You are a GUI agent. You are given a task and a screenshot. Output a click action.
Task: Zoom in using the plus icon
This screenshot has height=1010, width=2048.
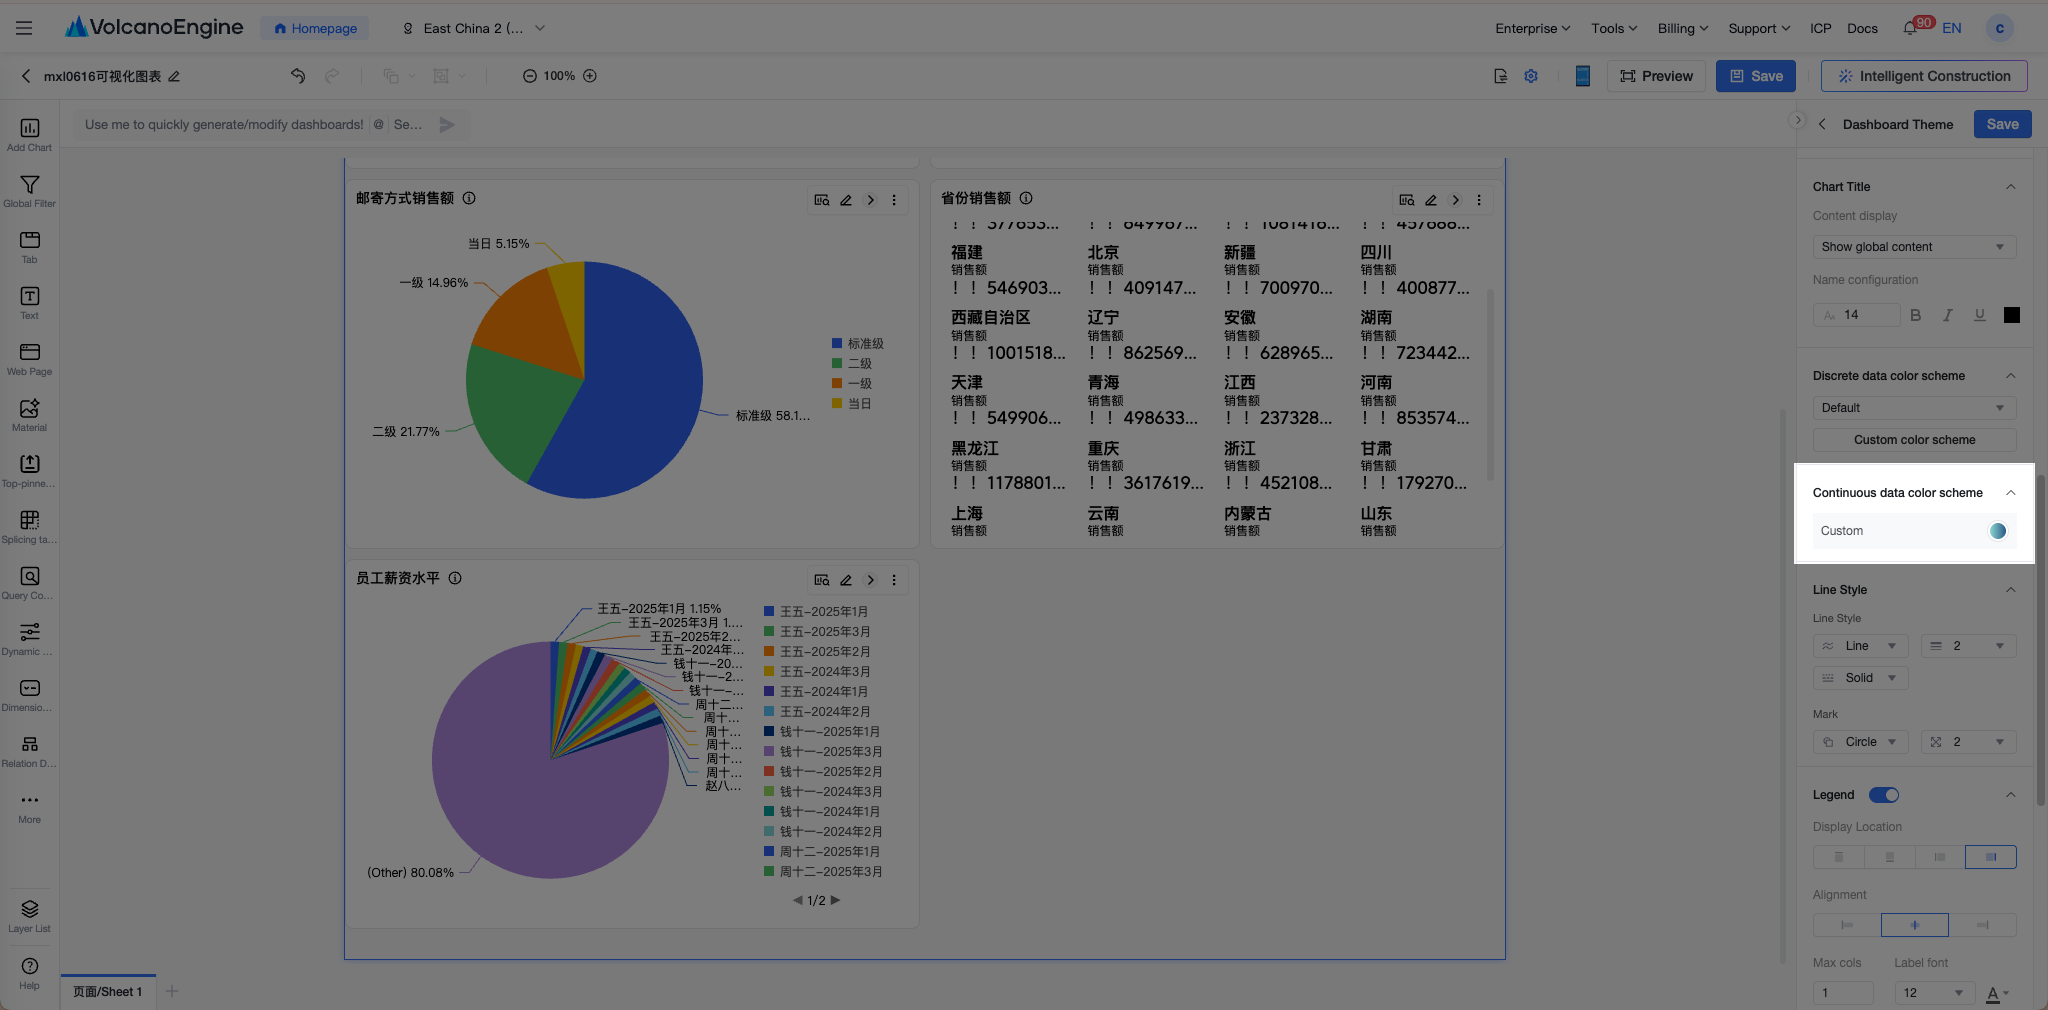click(x=590, y=76)
